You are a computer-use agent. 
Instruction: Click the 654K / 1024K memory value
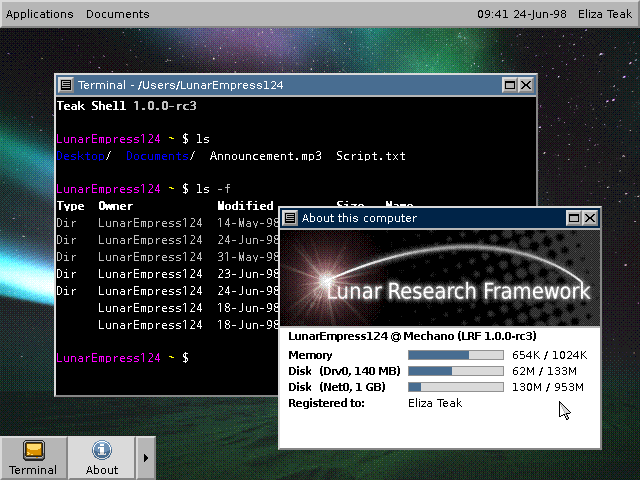point(549,355)
